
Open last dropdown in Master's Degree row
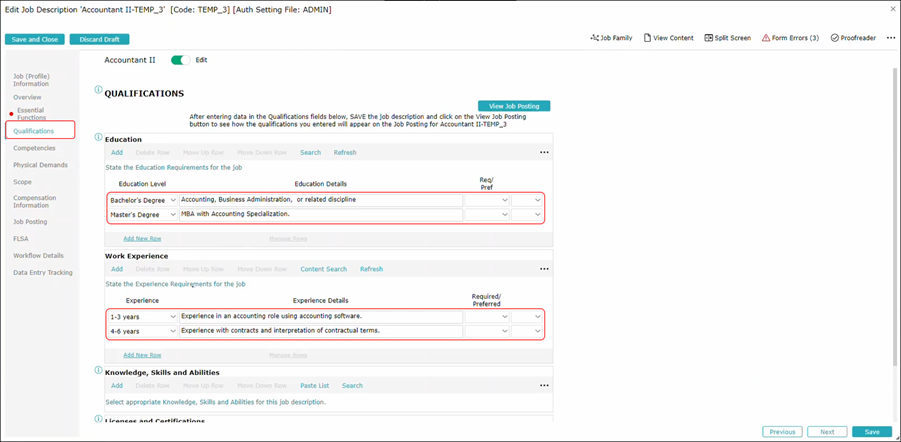[527, 214]
